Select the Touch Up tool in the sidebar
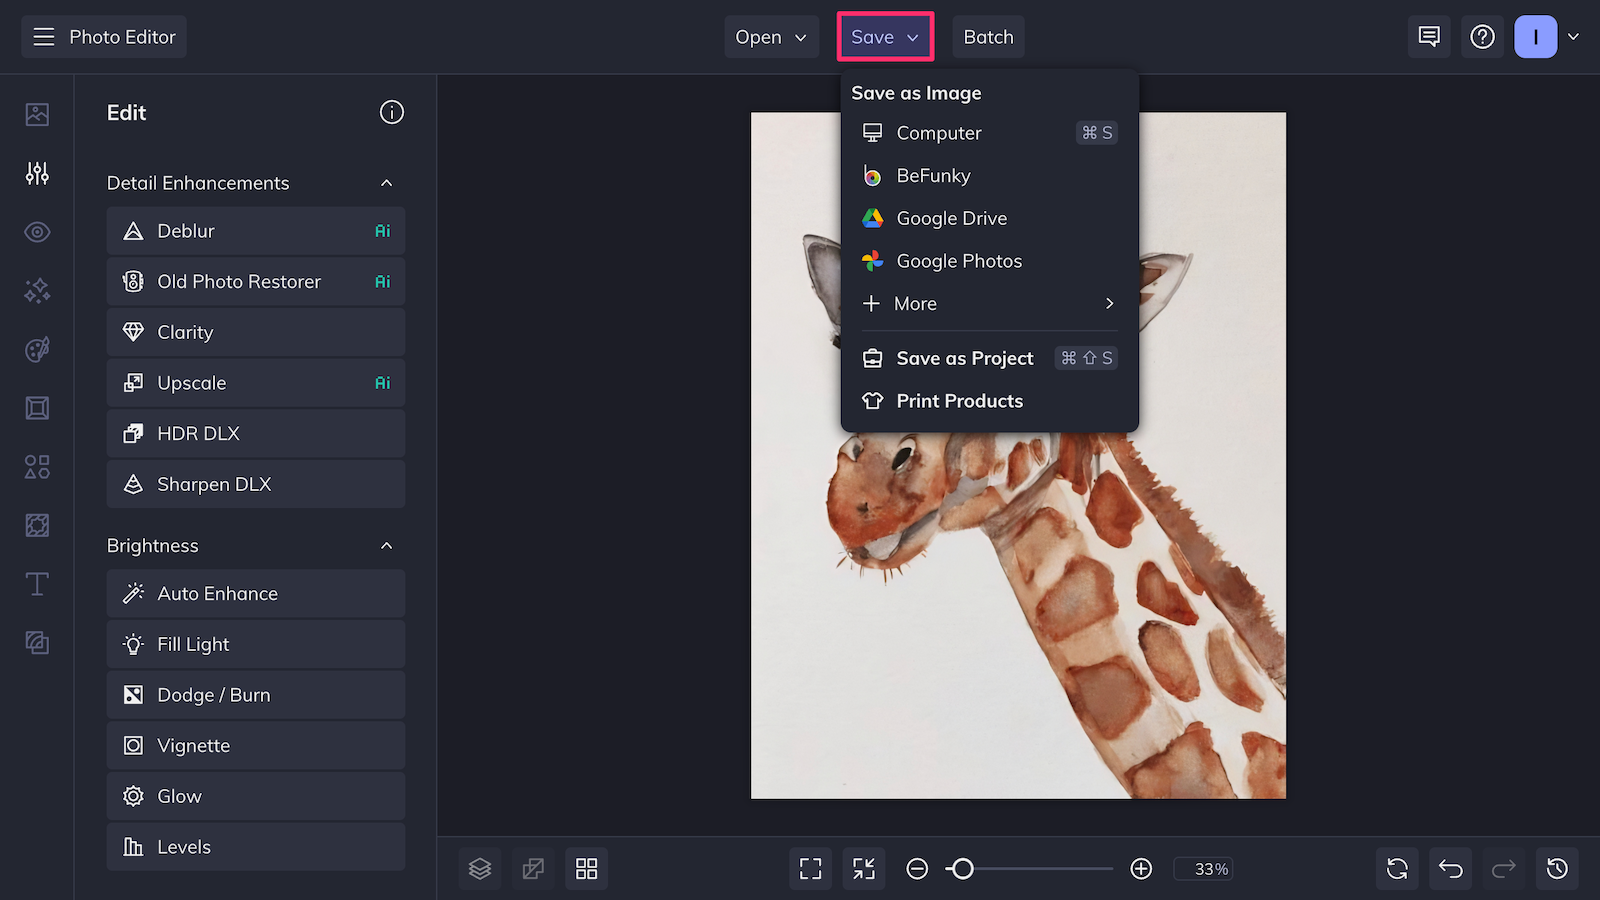 point(36,231)
